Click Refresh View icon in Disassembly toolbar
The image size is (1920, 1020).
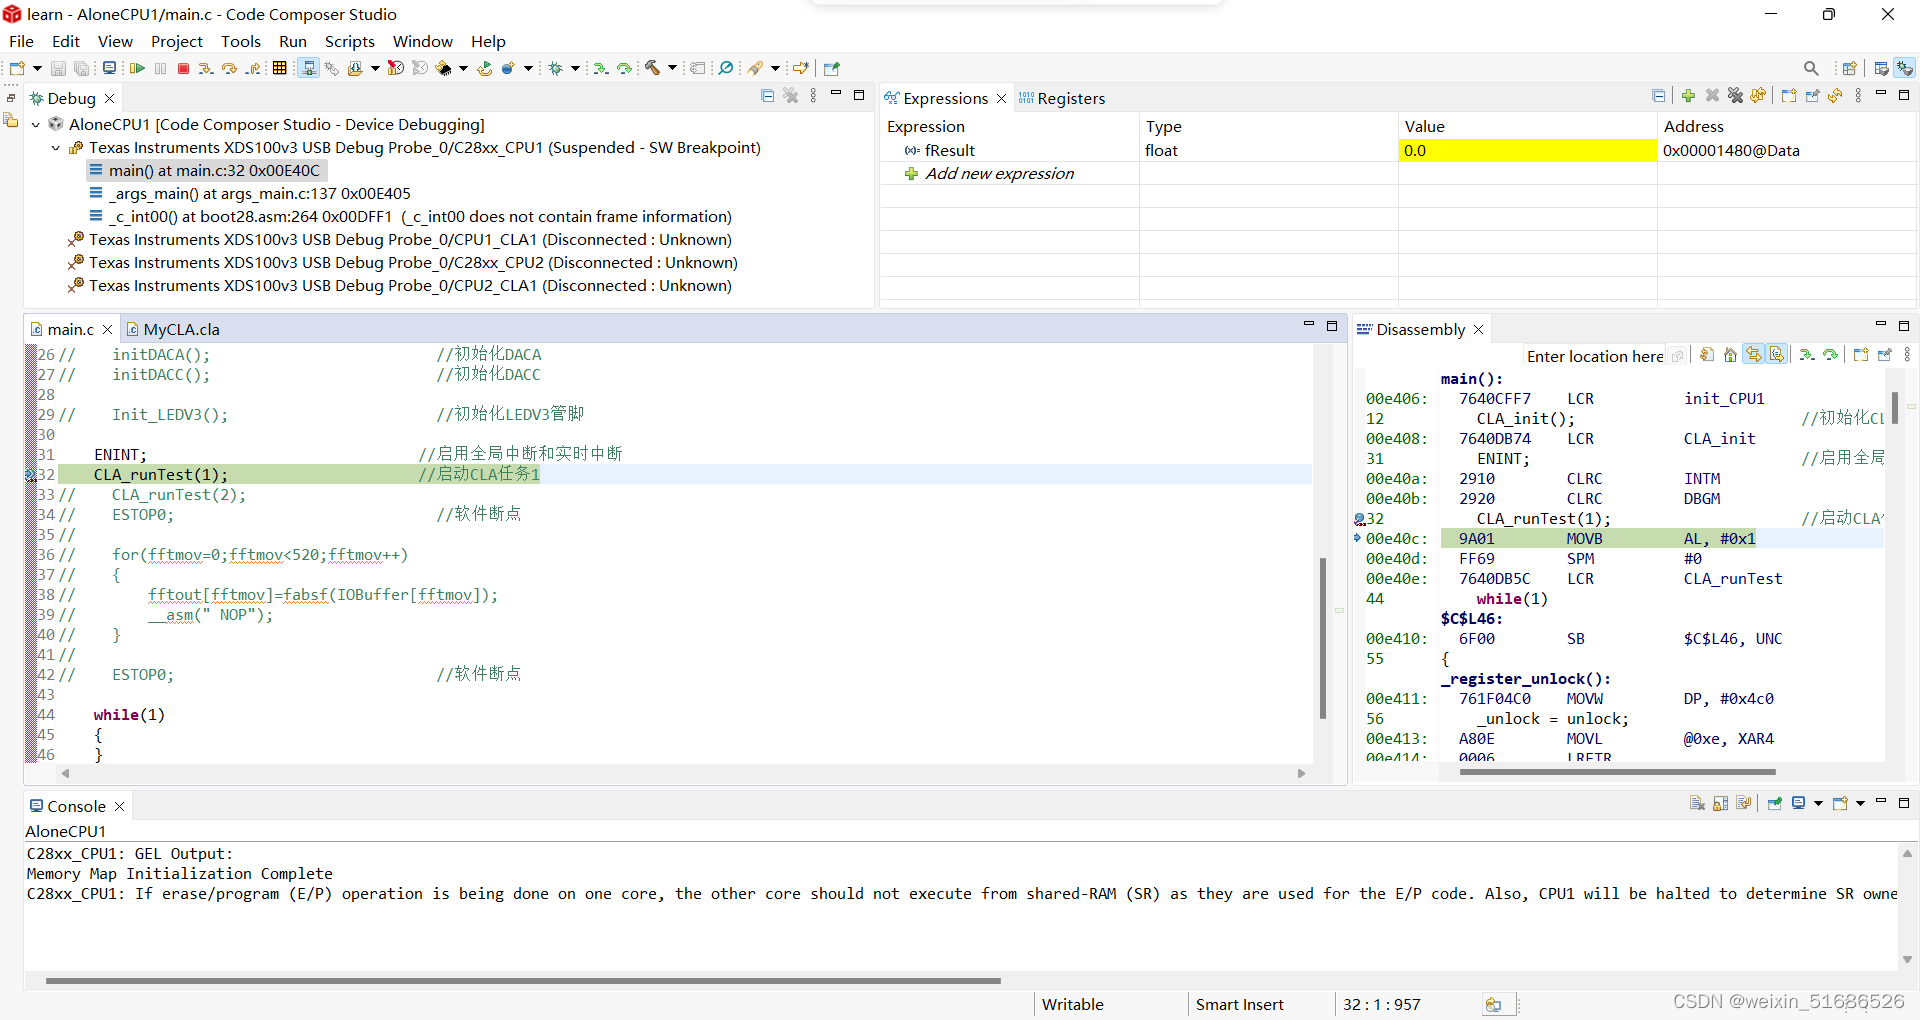coord(1707,355)
